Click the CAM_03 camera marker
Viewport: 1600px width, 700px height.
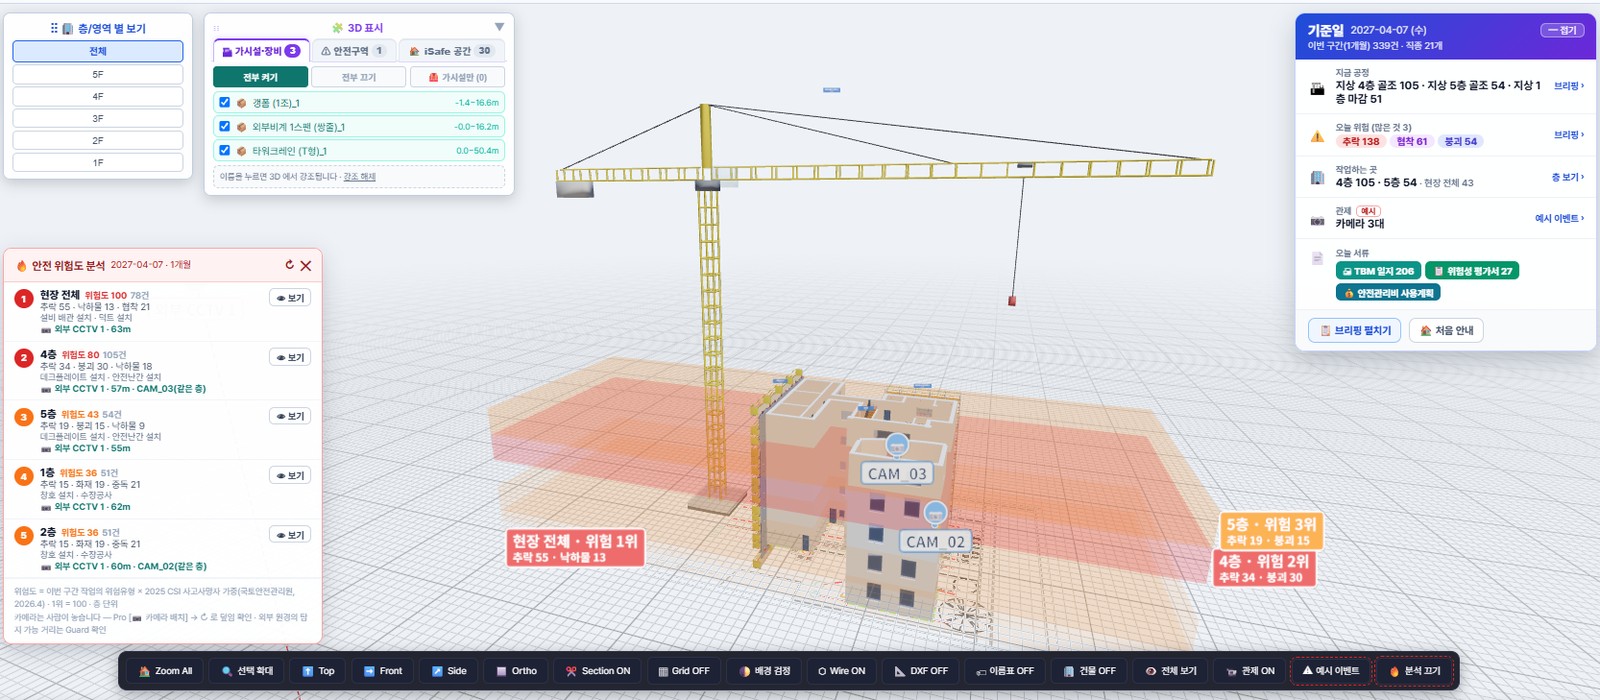(897, 473)
